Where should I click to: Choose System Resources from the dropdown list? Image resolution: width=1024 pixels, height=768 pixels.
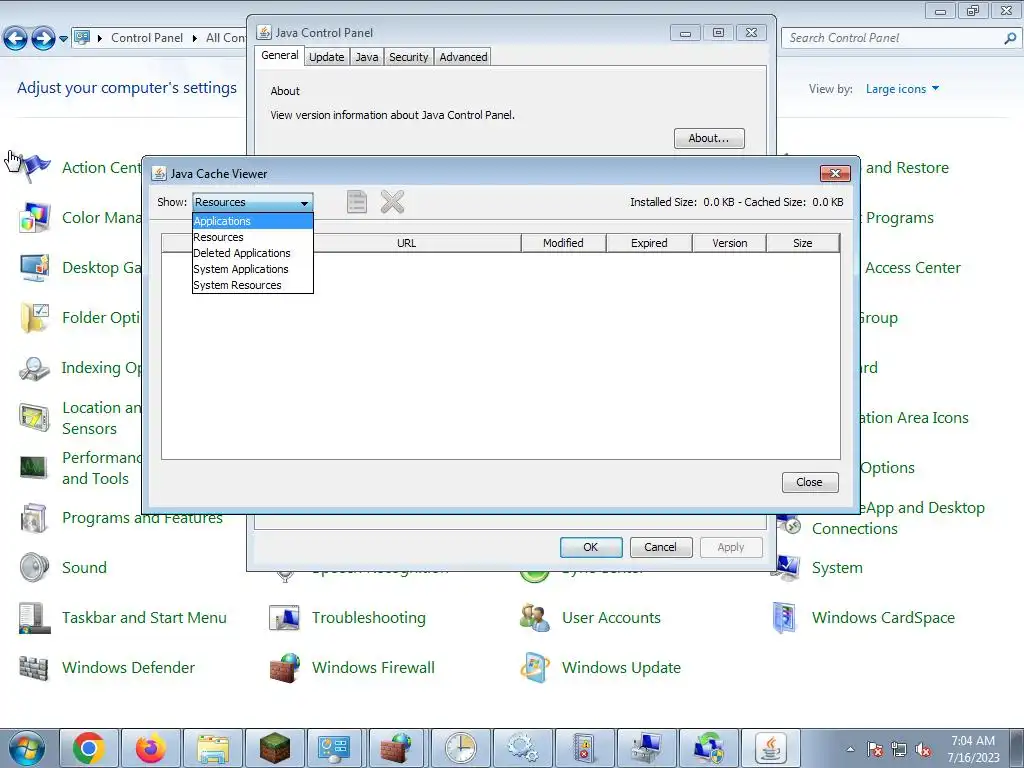tap(253, 285)
